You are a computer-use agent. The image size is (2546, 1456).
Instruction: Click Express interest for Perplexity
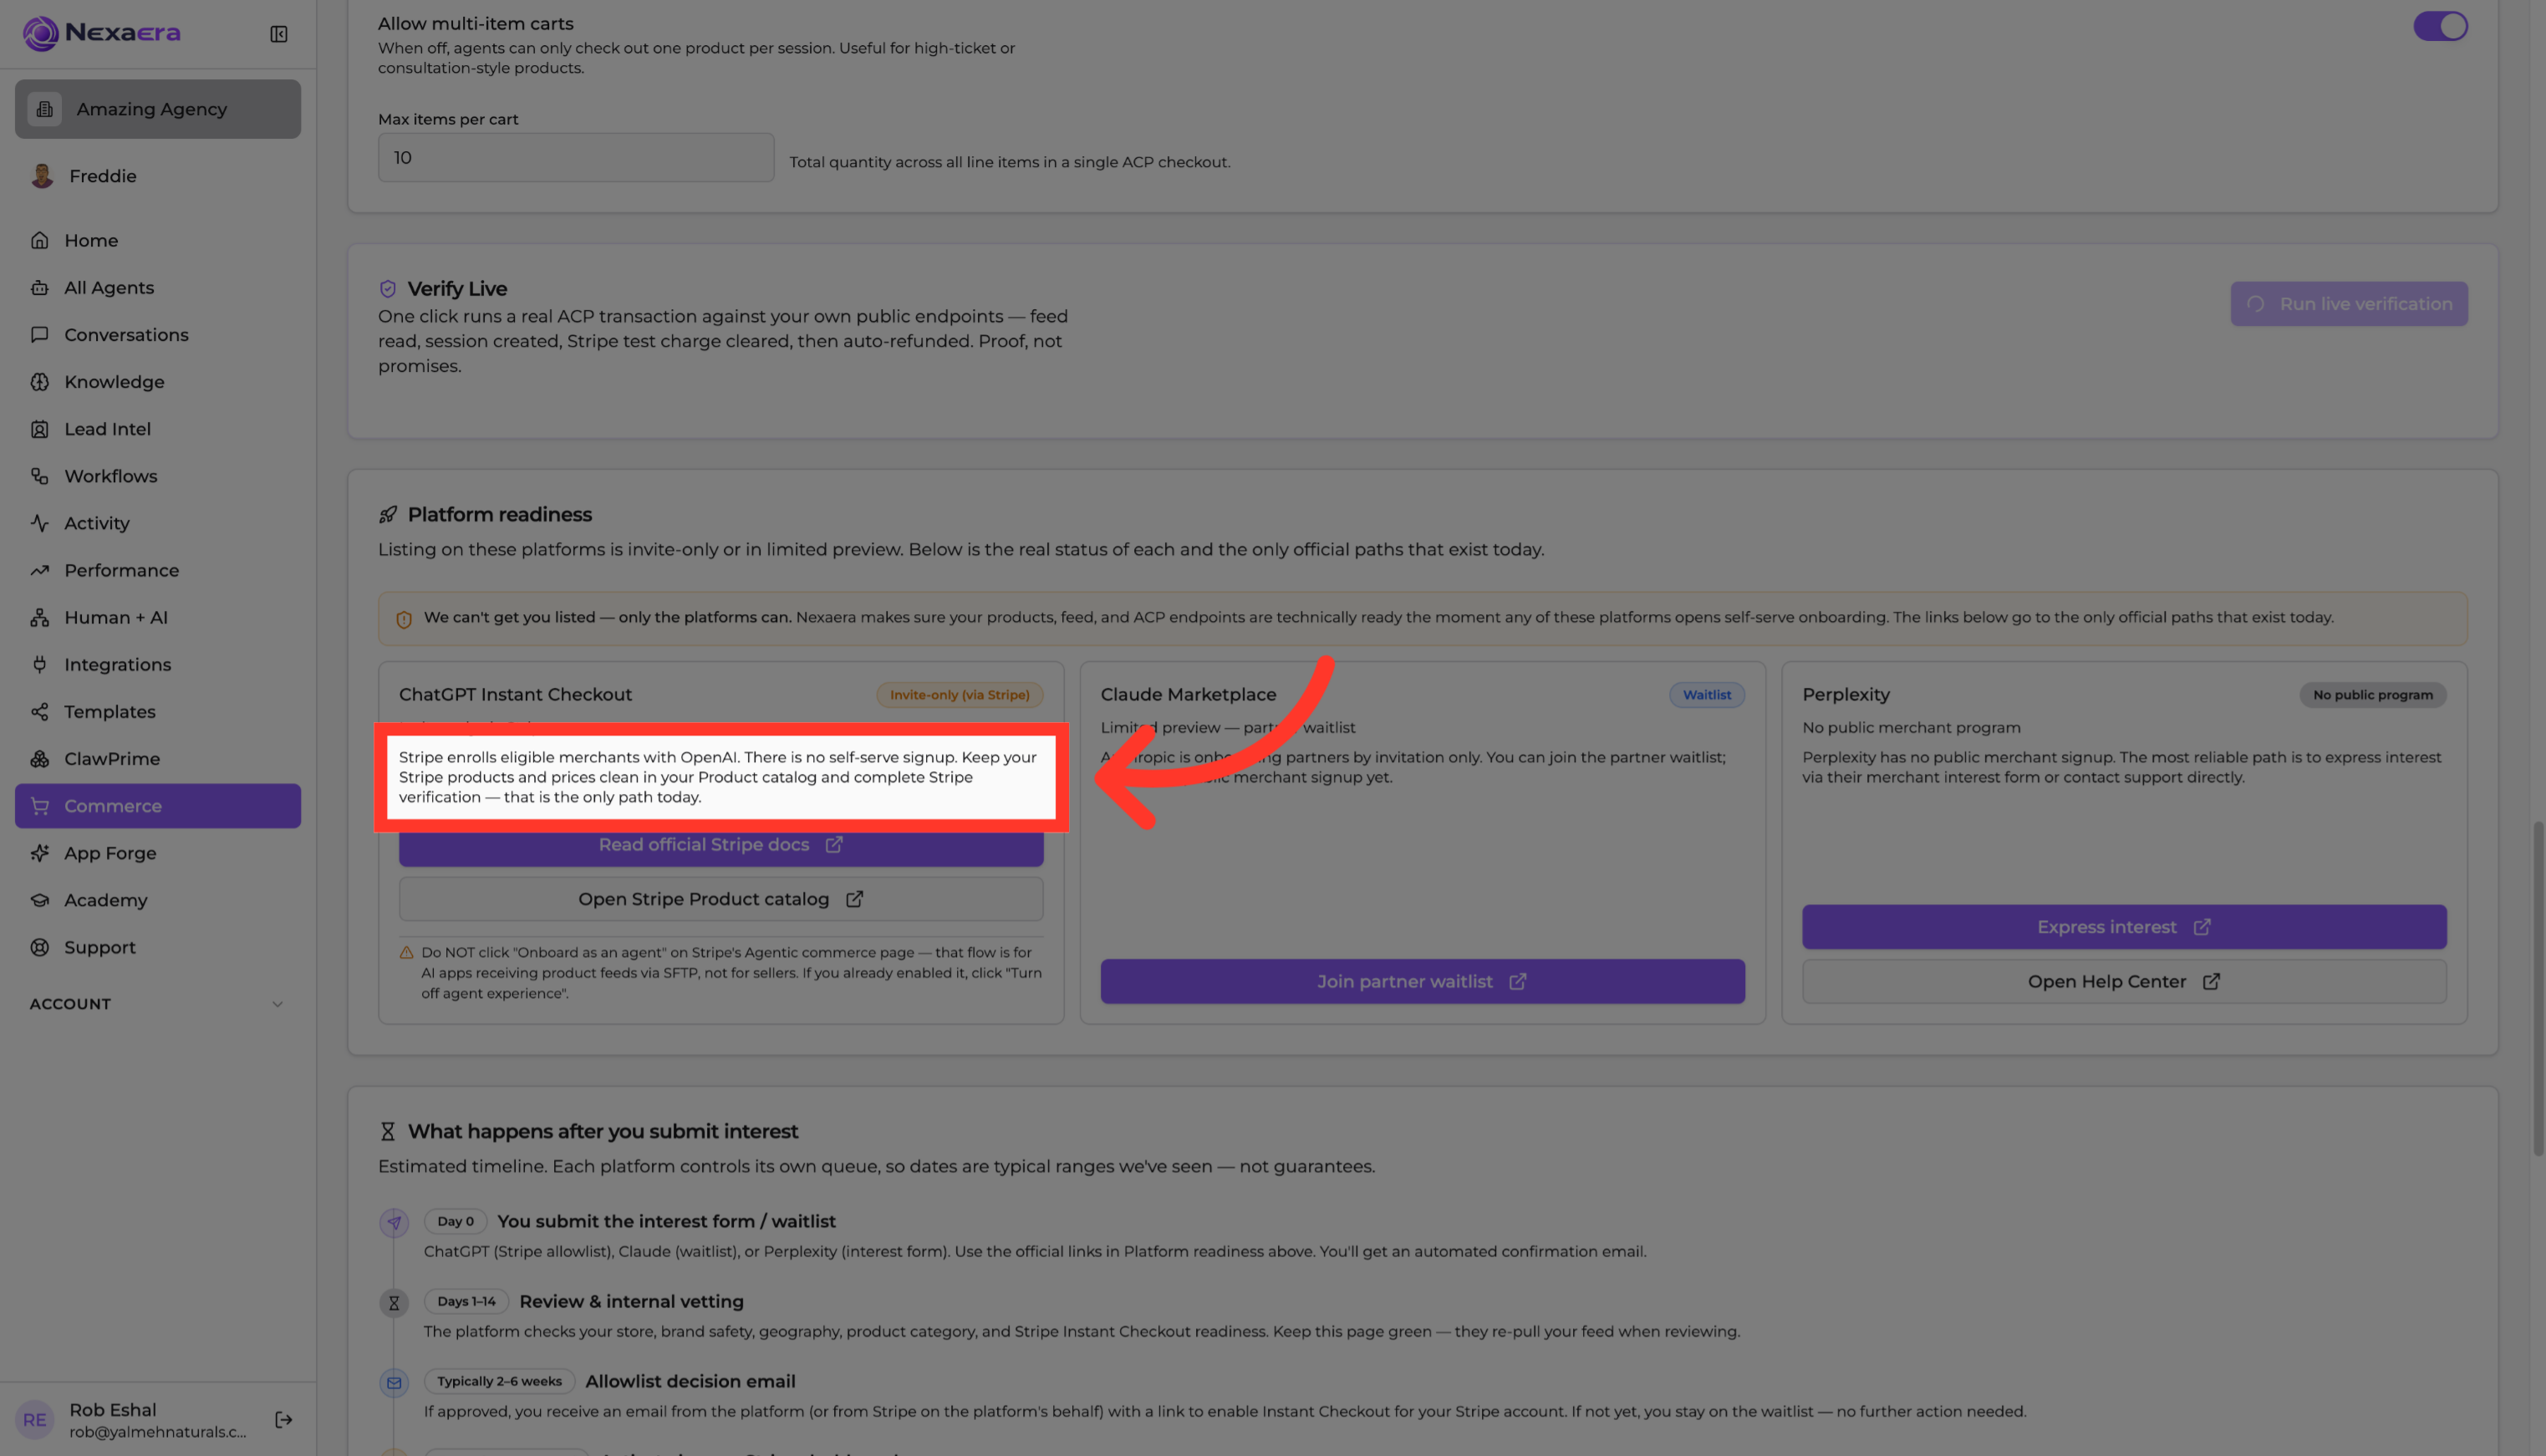point(2124,927)
